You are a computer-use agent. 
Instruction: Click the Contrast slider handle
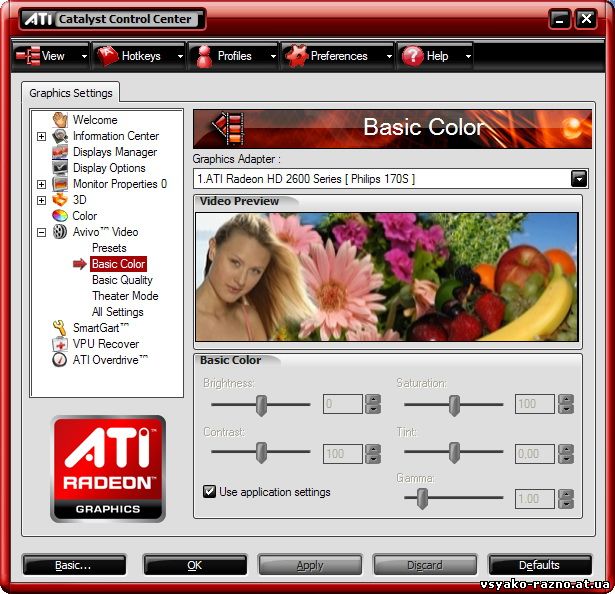pos(261,452)
